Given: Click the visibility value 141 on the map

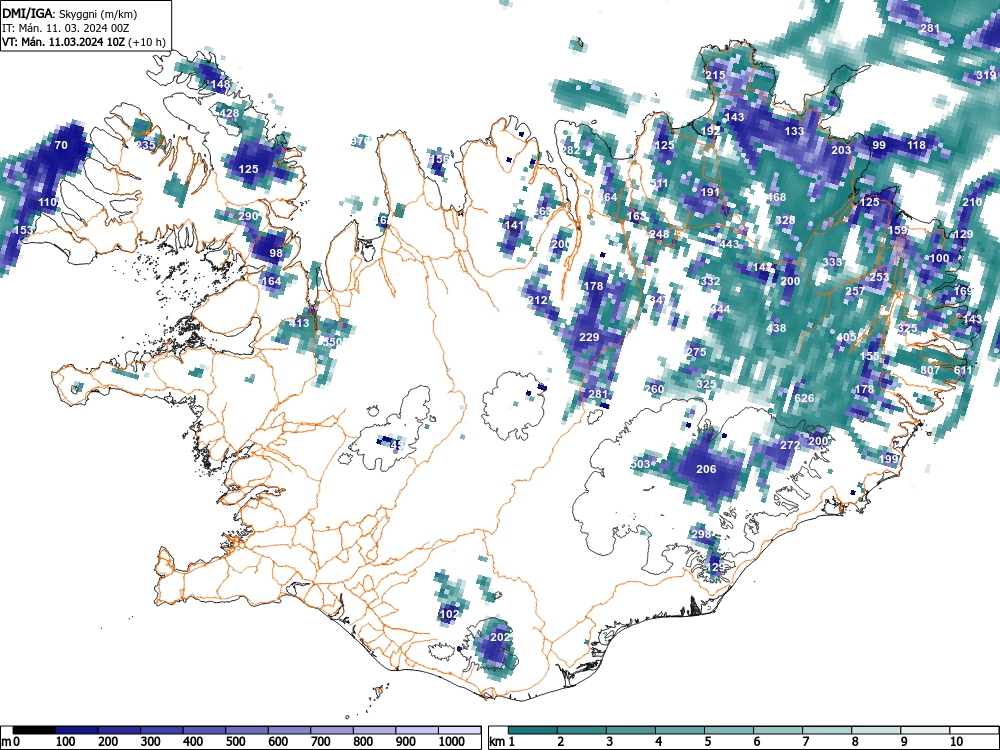Looking at the screenshot, I should coord(513,225).
